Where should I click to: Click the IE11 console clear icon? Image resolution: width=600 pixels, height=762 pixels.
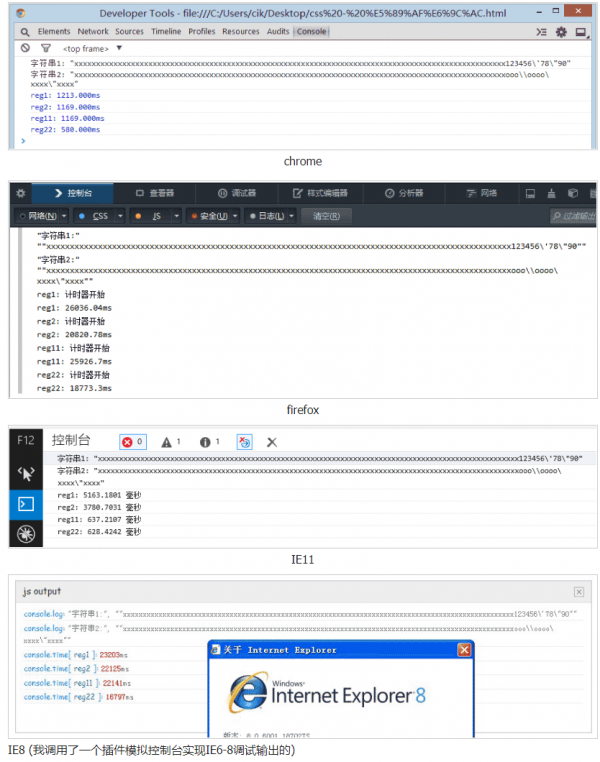[272, 441]
